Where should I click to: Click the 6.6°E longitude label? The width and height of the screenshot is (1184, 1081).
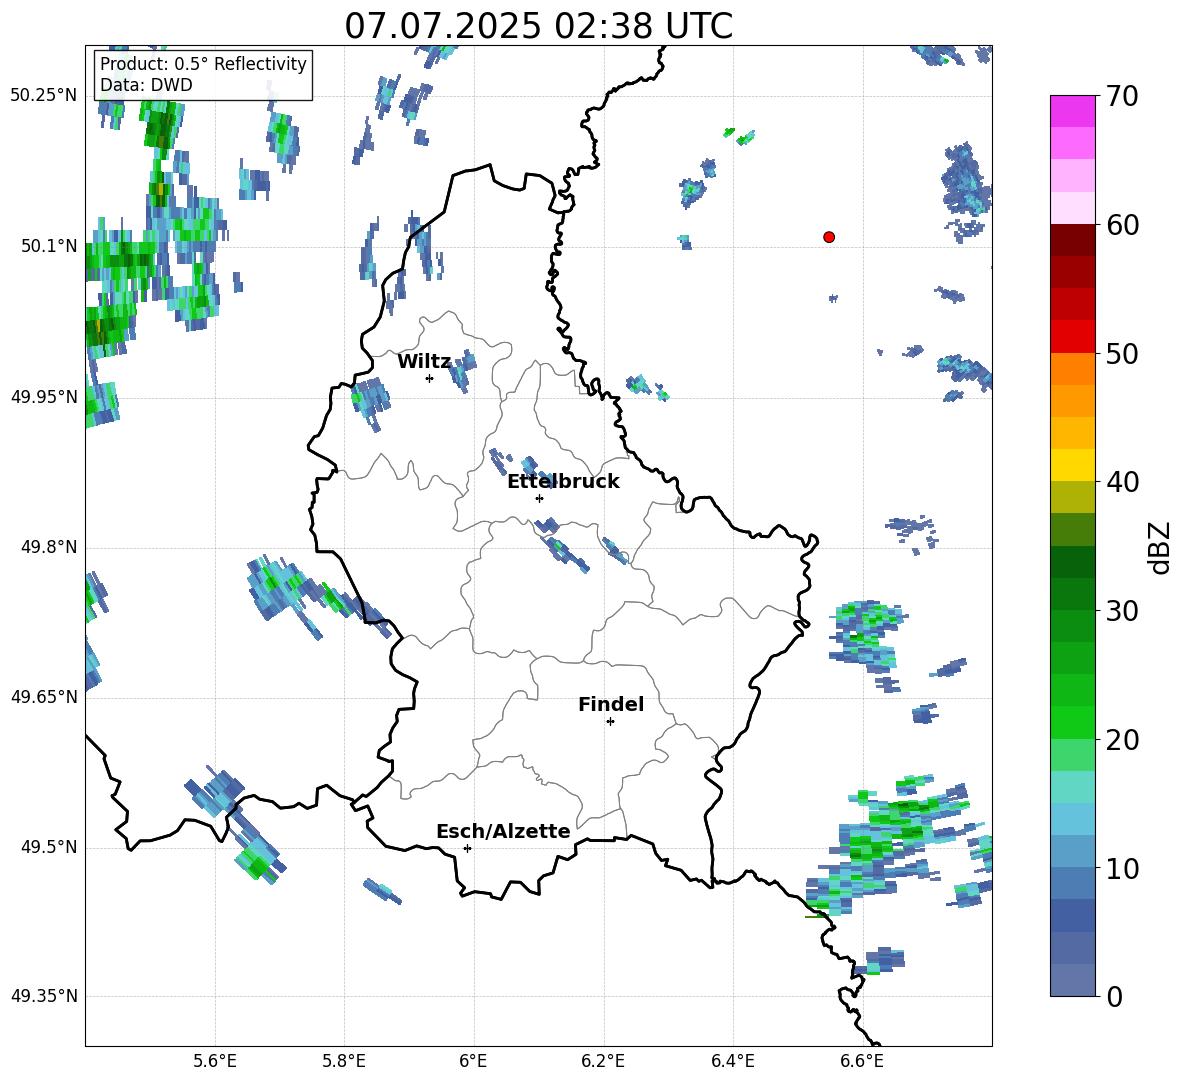pos(862,1062)
